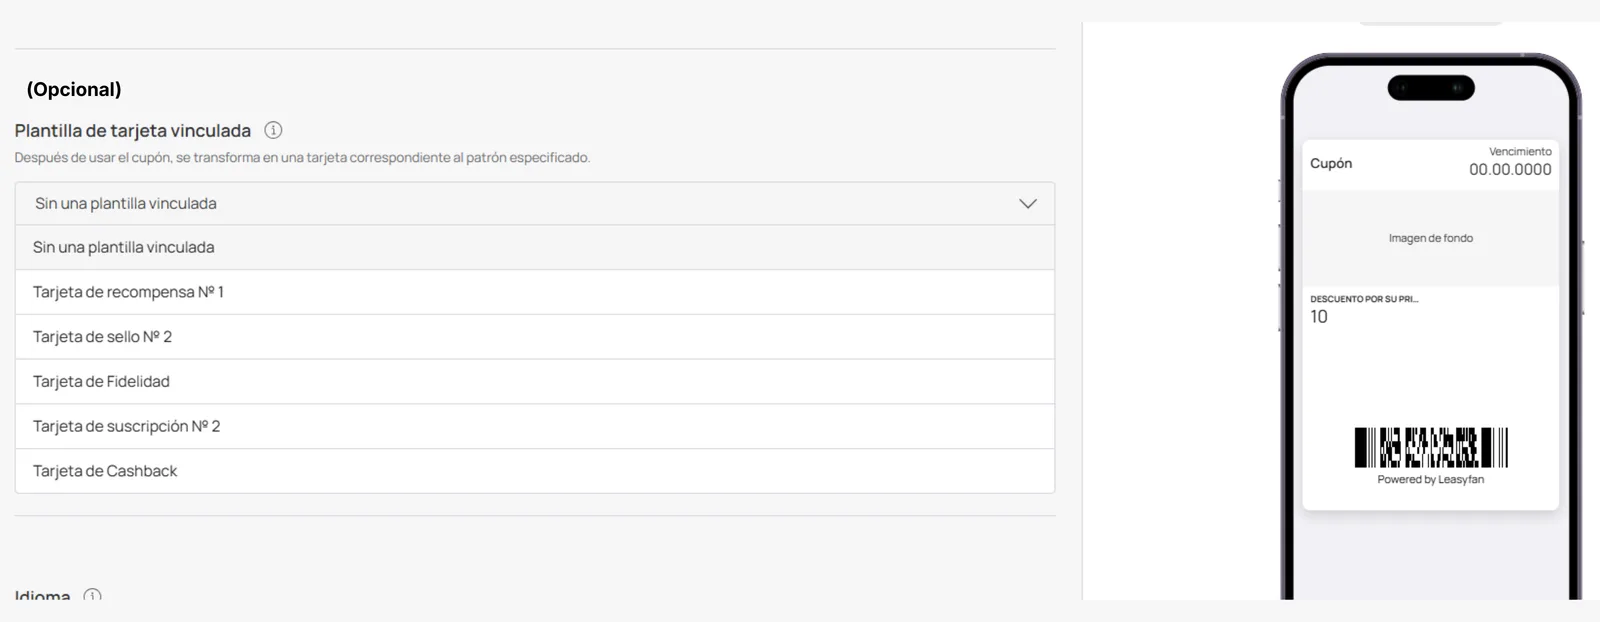The image size is (1600, 622).
Task: Select 'Tarjeta de recompensa Nº 1' option
Action: pos(535,292)
